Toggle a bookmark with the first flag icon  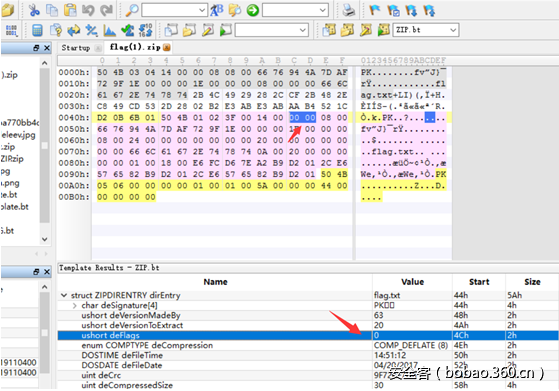(374, 10)
